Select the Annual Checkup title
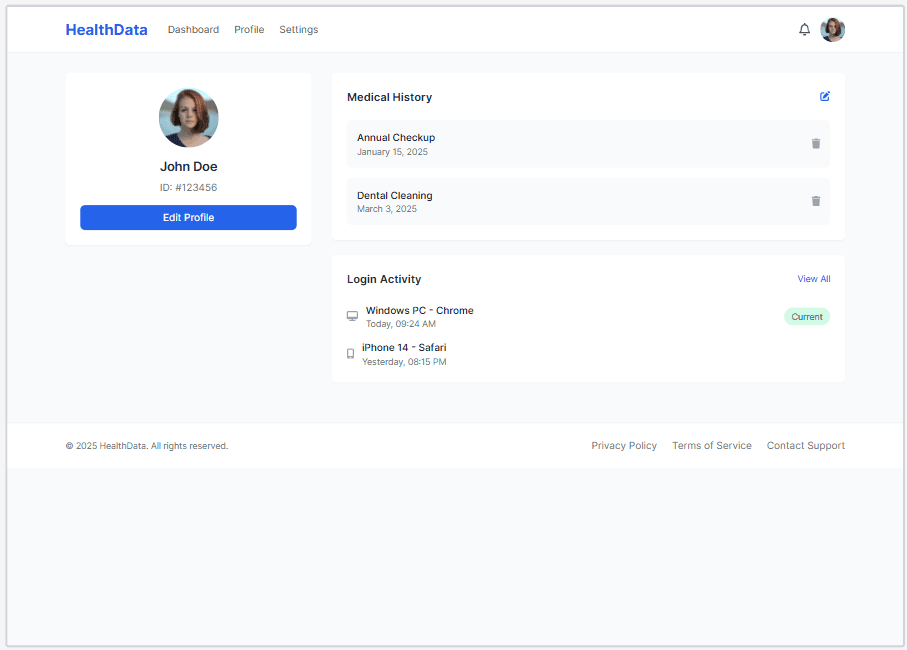The height and width of the screenshot is (650, 907). [396, 138]
